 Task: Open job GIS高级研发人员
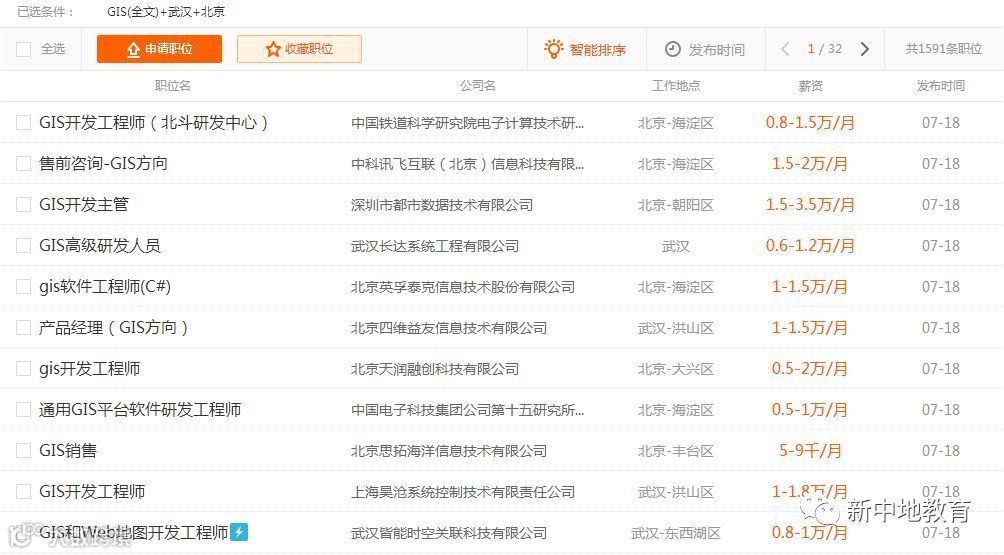pyautogui.click(x=100, y=245)
